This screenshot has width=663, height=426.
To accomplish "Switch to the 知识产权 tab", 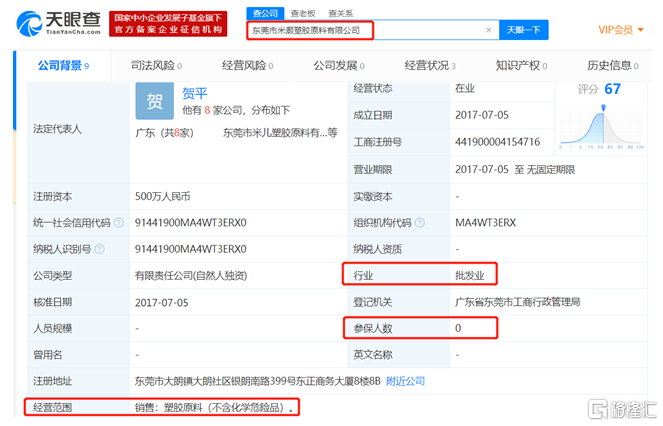I will (x=521, y=66).
